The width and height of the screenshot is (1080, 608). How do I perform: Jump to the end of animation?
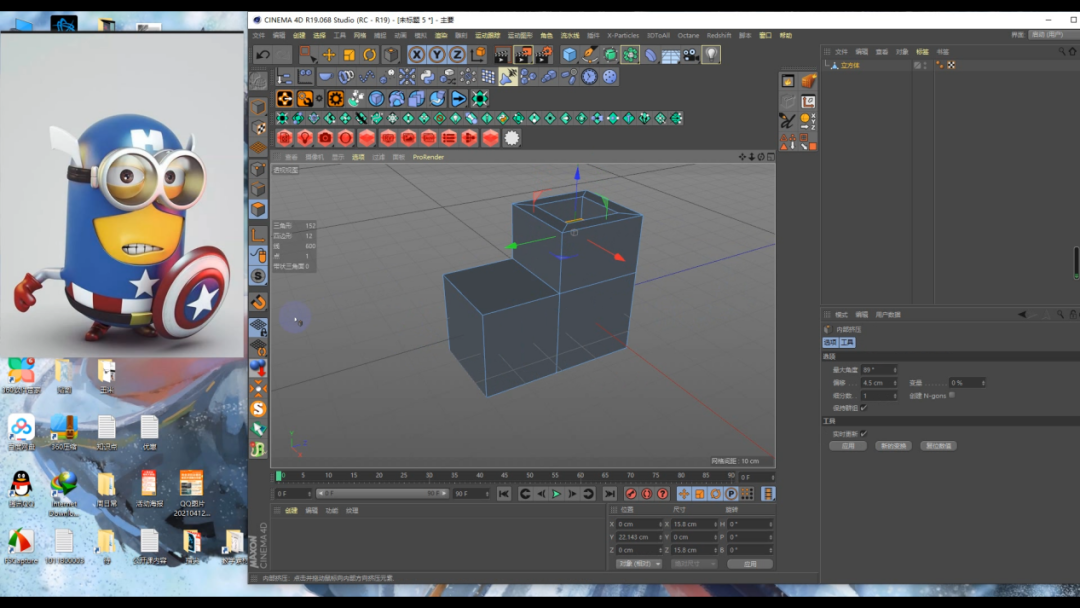click(x=610, y=494)
